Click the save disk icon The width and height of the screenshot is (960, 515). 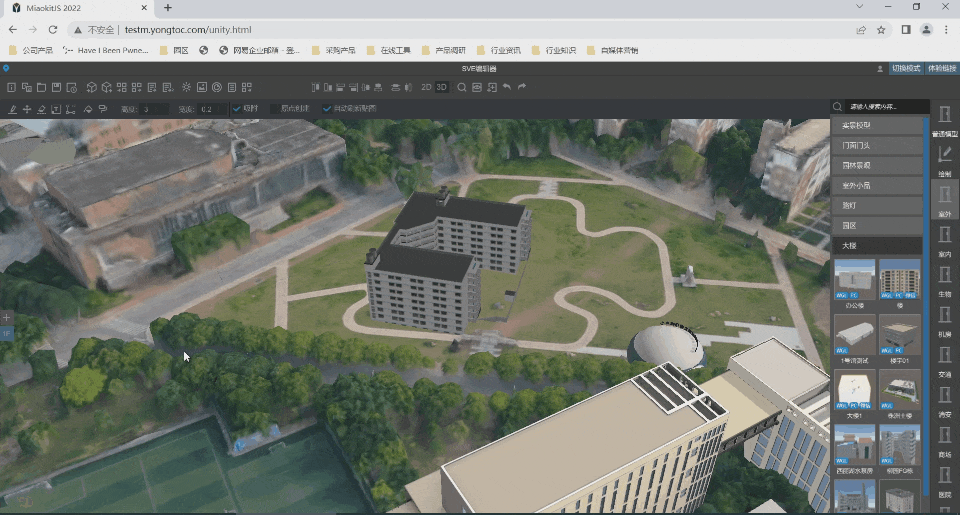click(57, 87)
